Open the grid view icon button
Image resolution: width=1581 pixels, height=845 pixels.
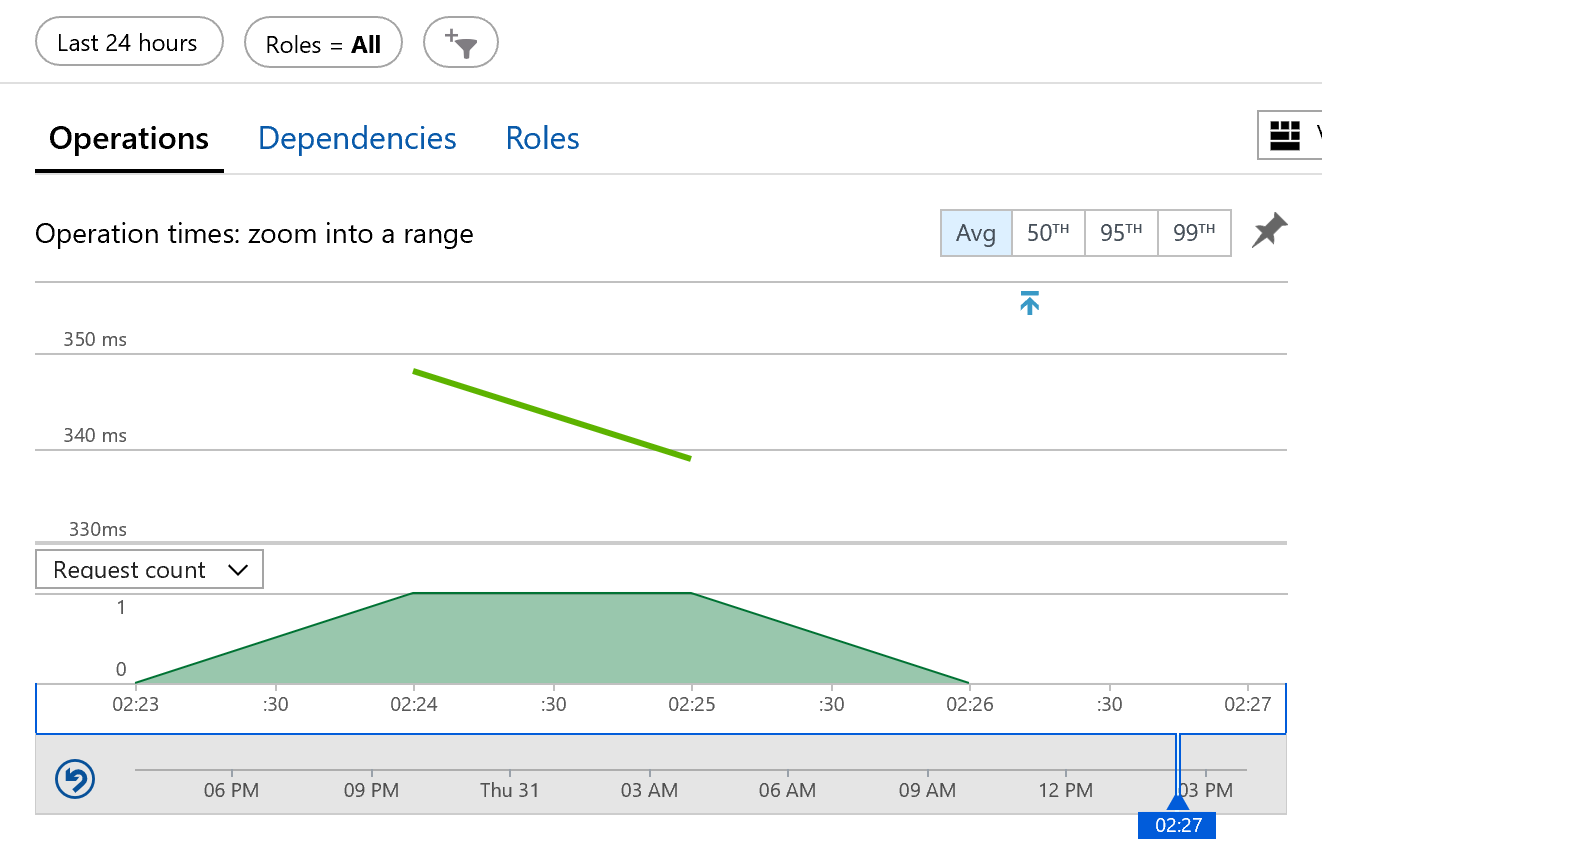tap(1285, 135)
